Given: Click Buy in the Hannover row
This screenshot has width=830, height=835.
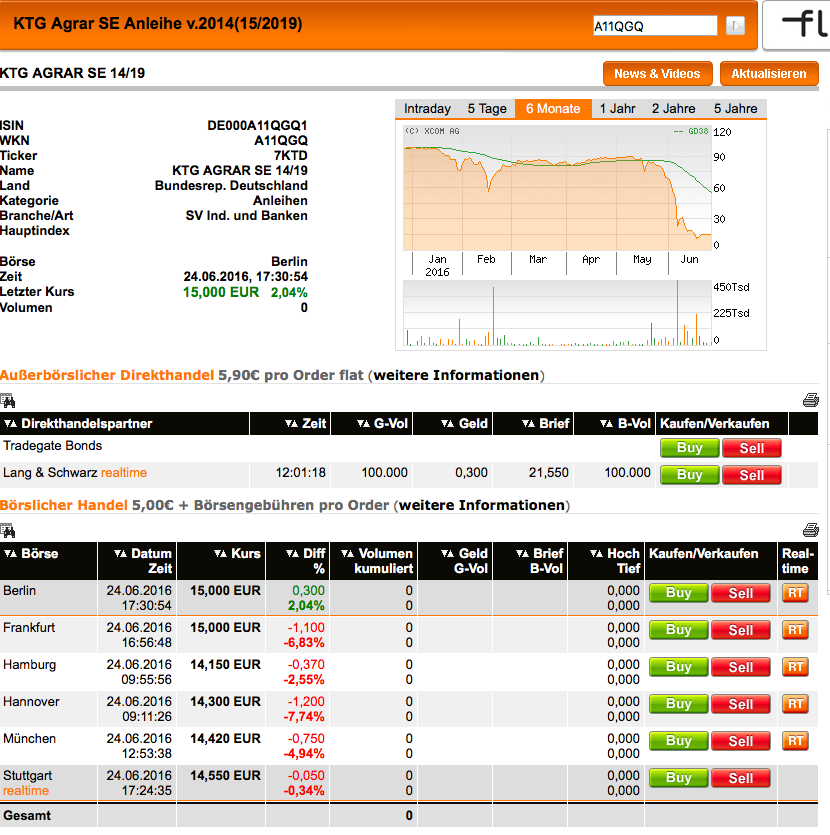Looking at the screenshot, I should pos(679,704).
